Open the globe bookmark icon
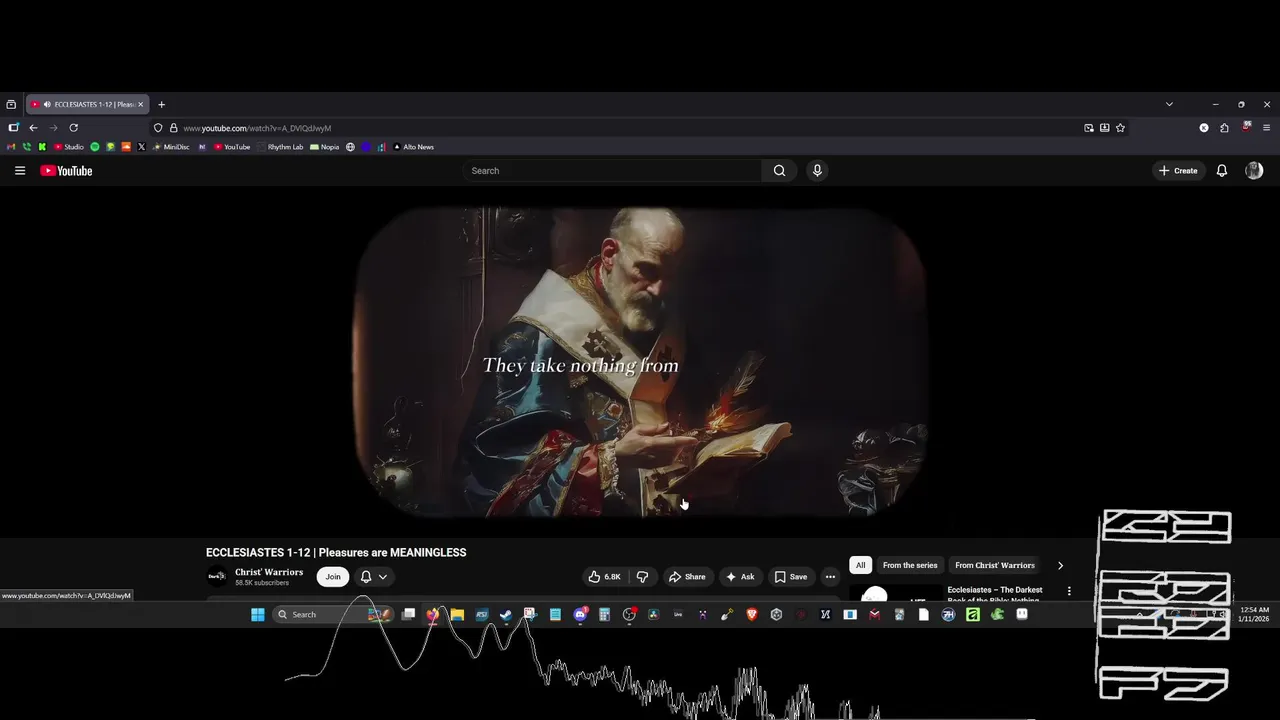The height and width of the screenshot is (720, 1280). tap(350, 147)
